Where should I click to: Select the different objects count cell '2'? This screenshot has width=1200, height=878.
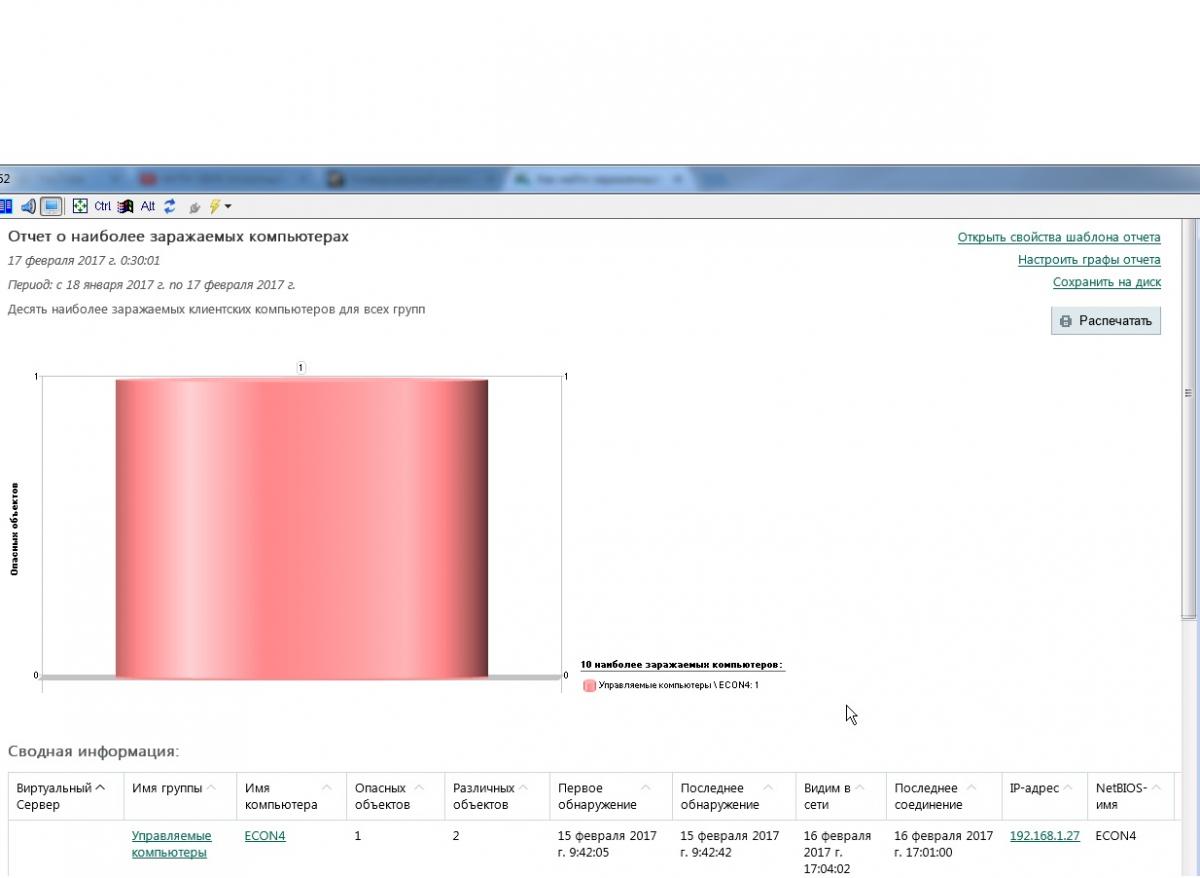click(456, 836)
